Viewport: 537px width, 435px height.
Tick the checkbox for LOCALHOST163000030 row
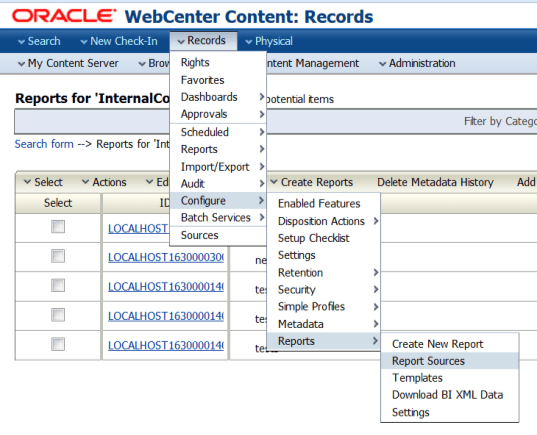click(x=58, y=256)
